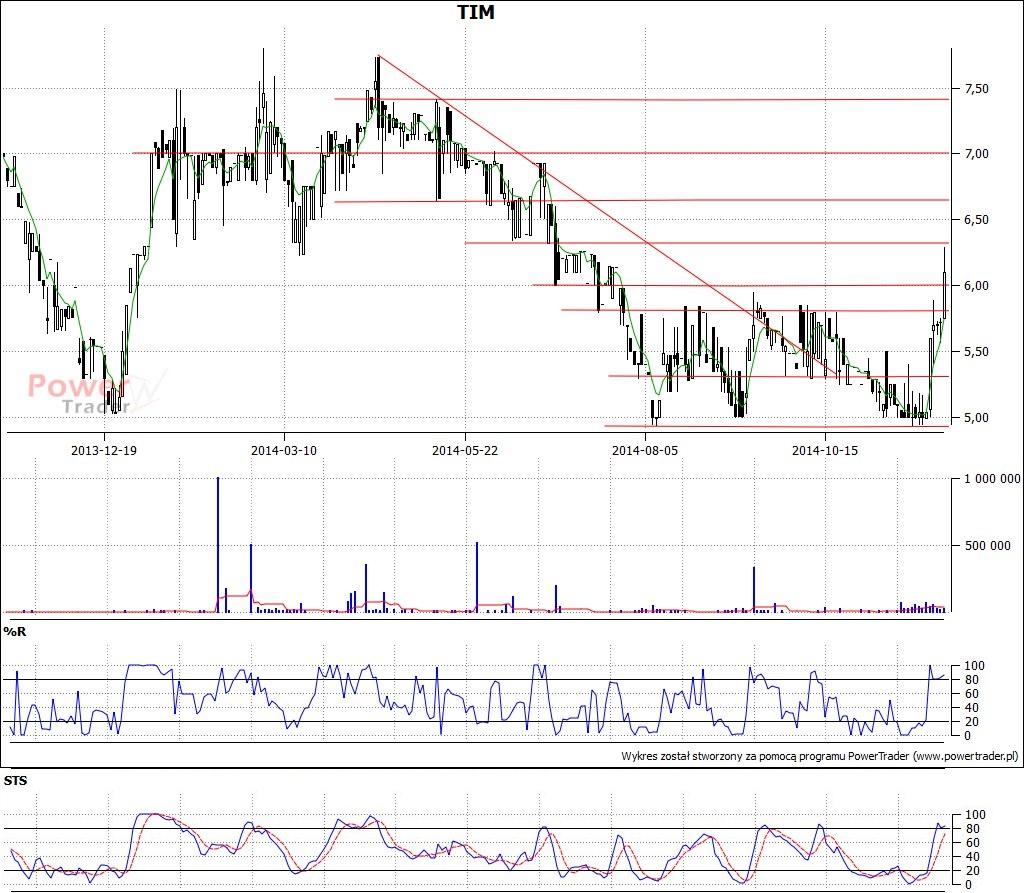The width and height of the screenshot is (1024, 893).
Task: Select the 5,50 price axis label
Action: [x=976, y=351]
